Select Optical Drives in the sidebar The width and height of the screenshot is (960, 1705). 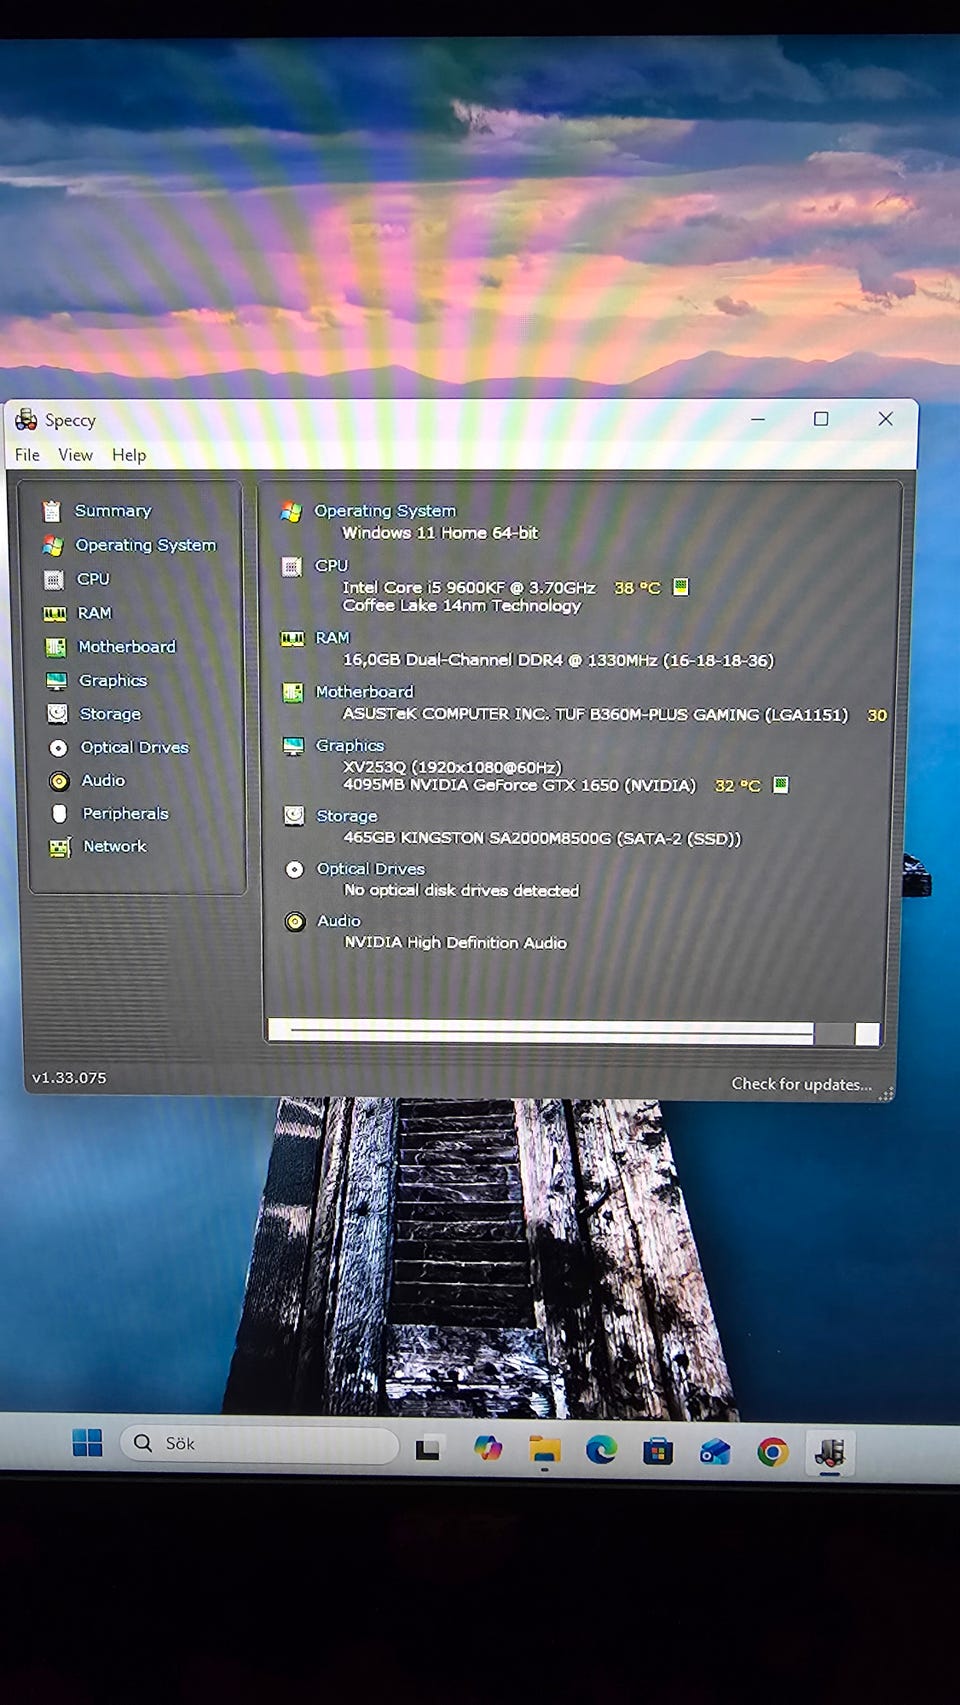tap(135, 748)
